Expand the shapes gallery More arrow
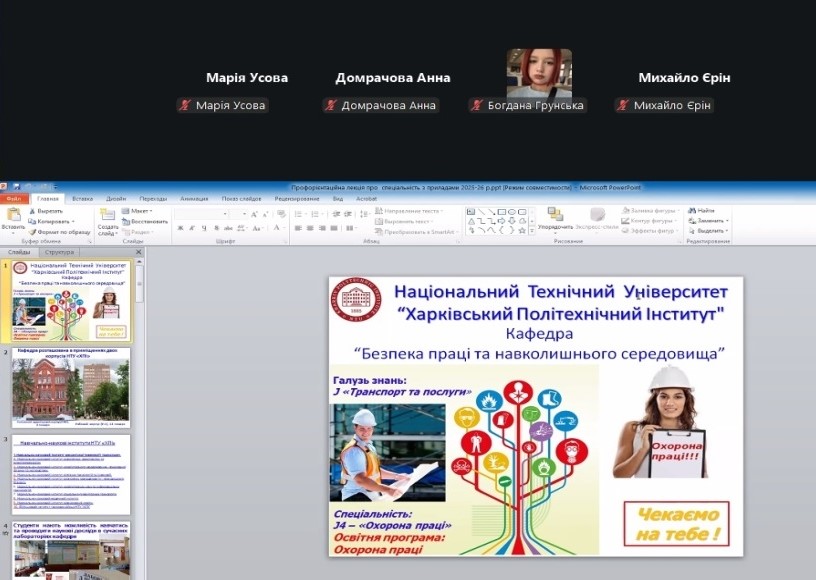The height and width of the screenshot is (580, 816). 531,230
